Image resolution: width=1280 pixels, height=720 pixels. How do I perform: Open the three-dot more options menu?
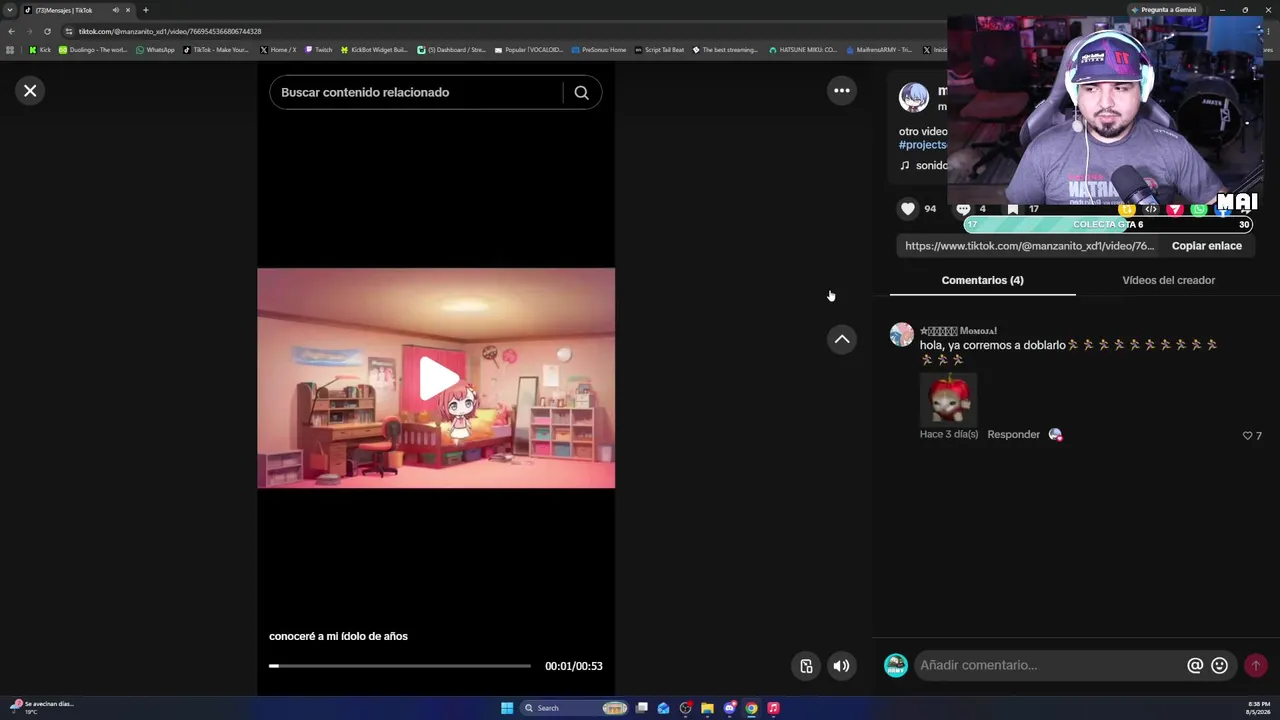842,90
